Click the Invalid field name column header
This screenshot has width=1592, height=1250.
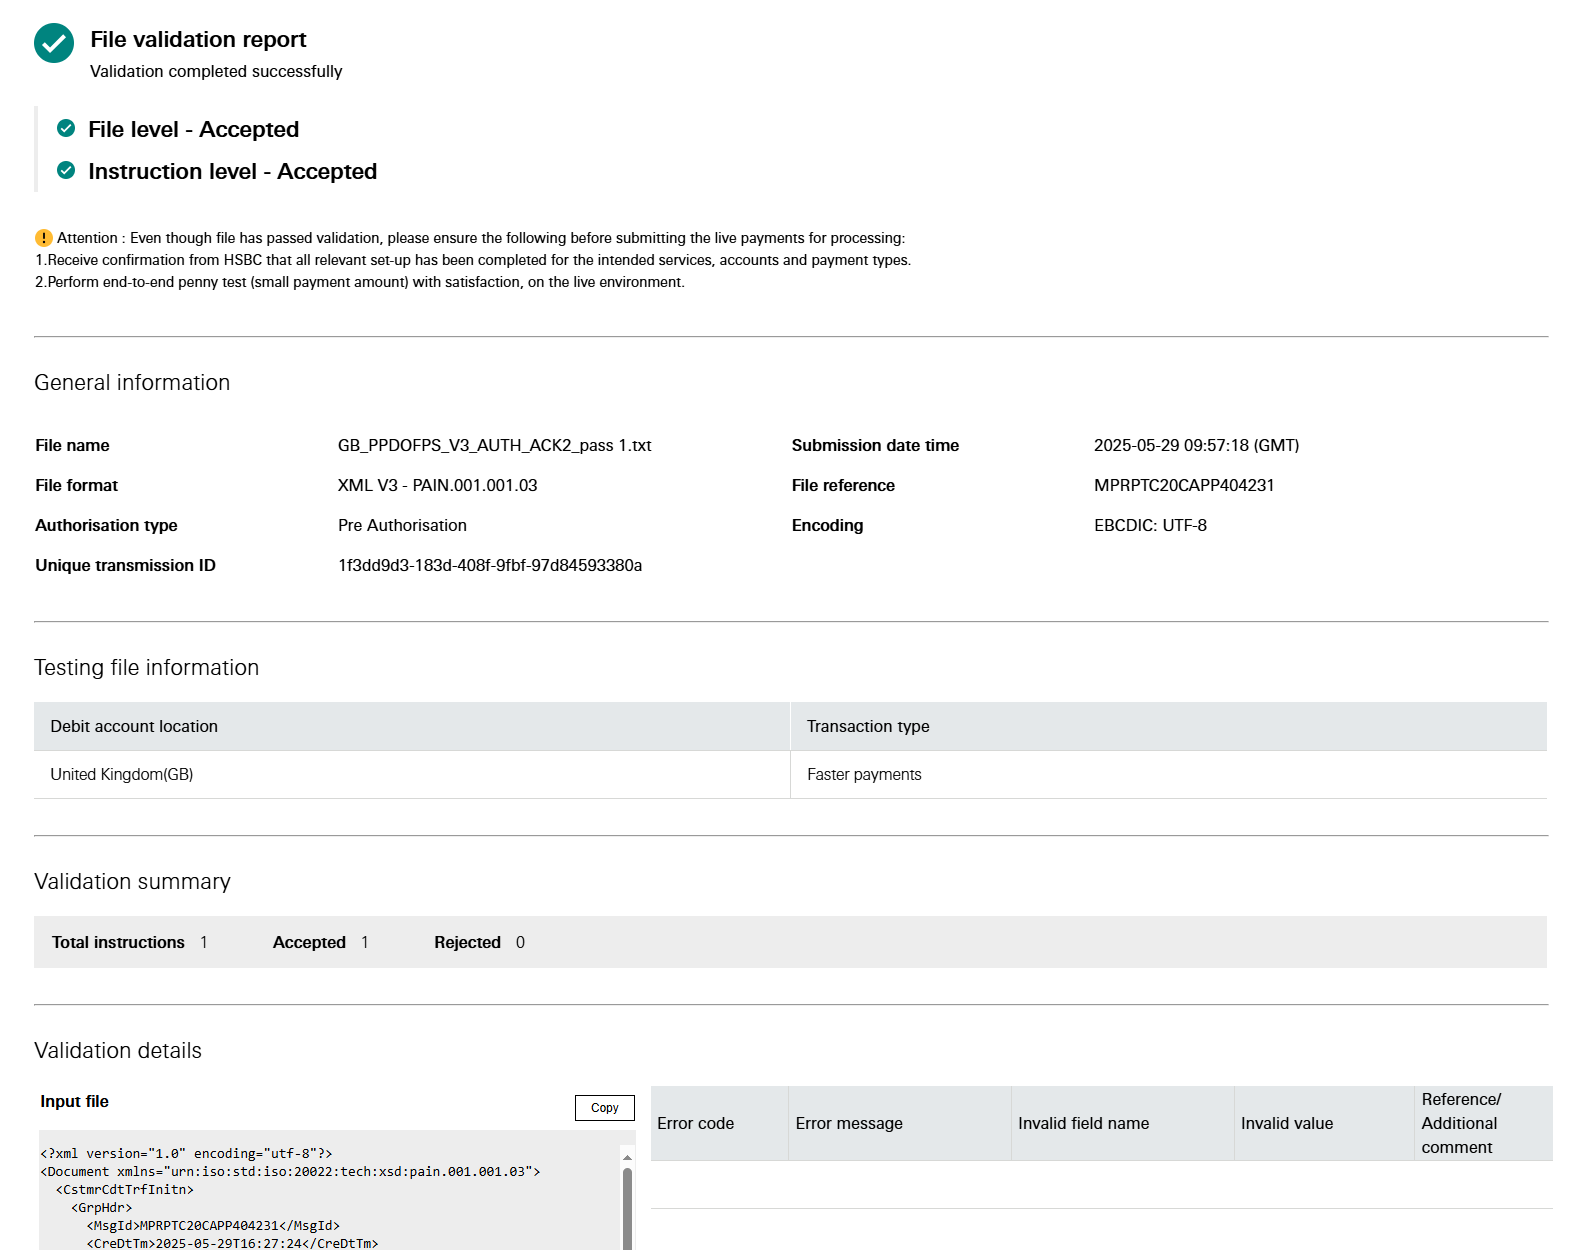coord(1122,1123)
